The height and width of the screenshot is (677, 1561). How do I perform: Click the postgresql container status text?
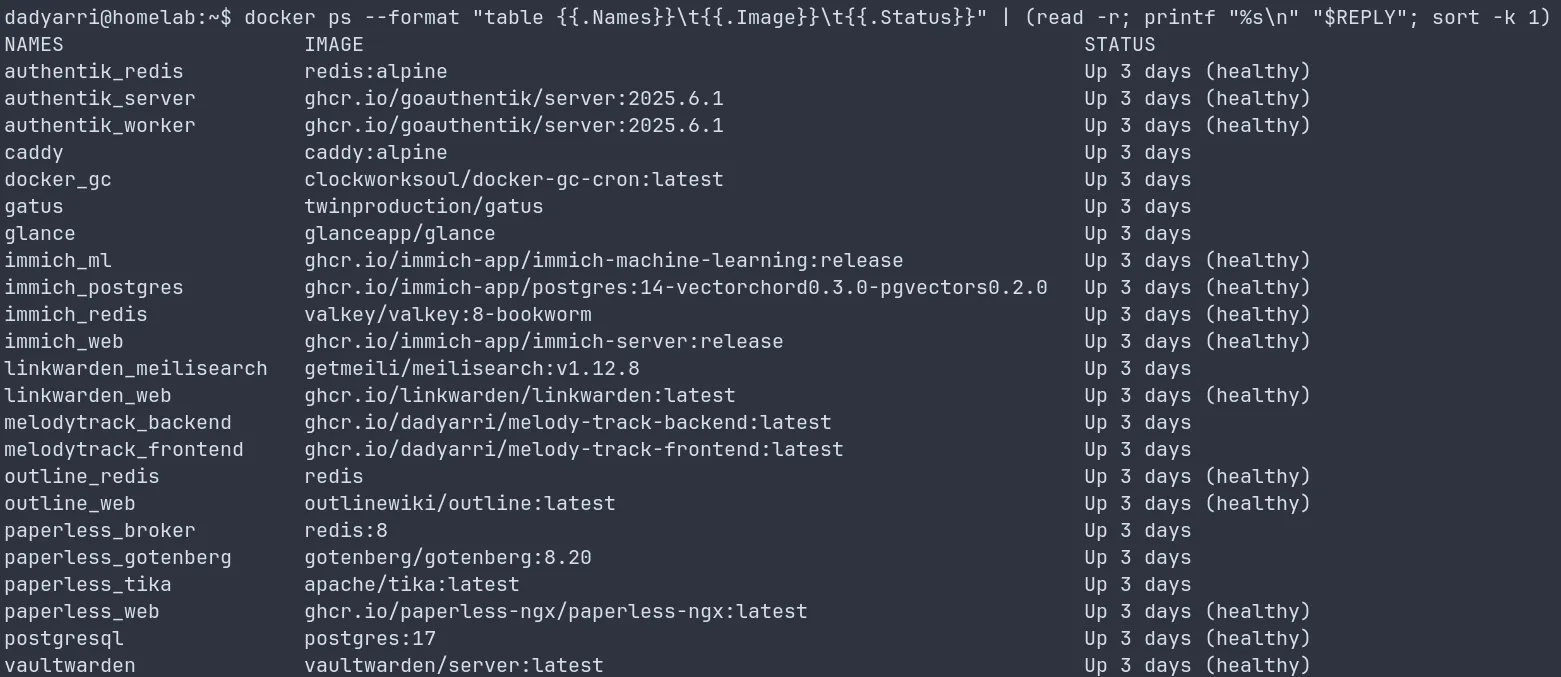click(x=1197, y=638)
